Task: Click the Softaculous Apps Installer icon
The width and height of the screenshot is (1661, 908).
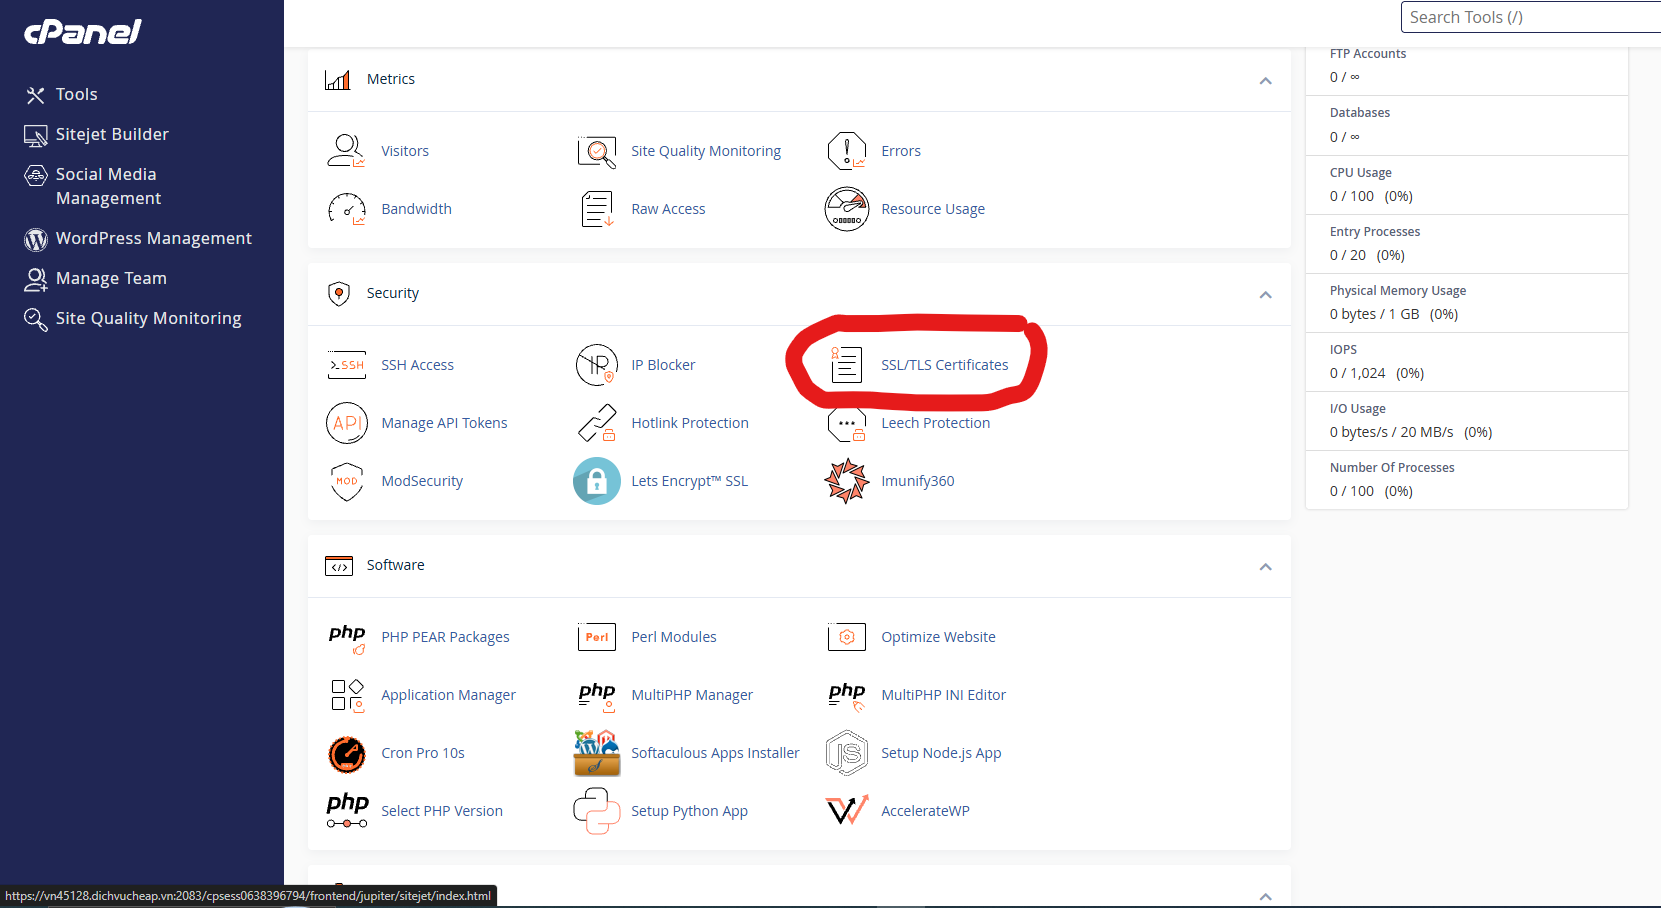Action: coord(597,753)
